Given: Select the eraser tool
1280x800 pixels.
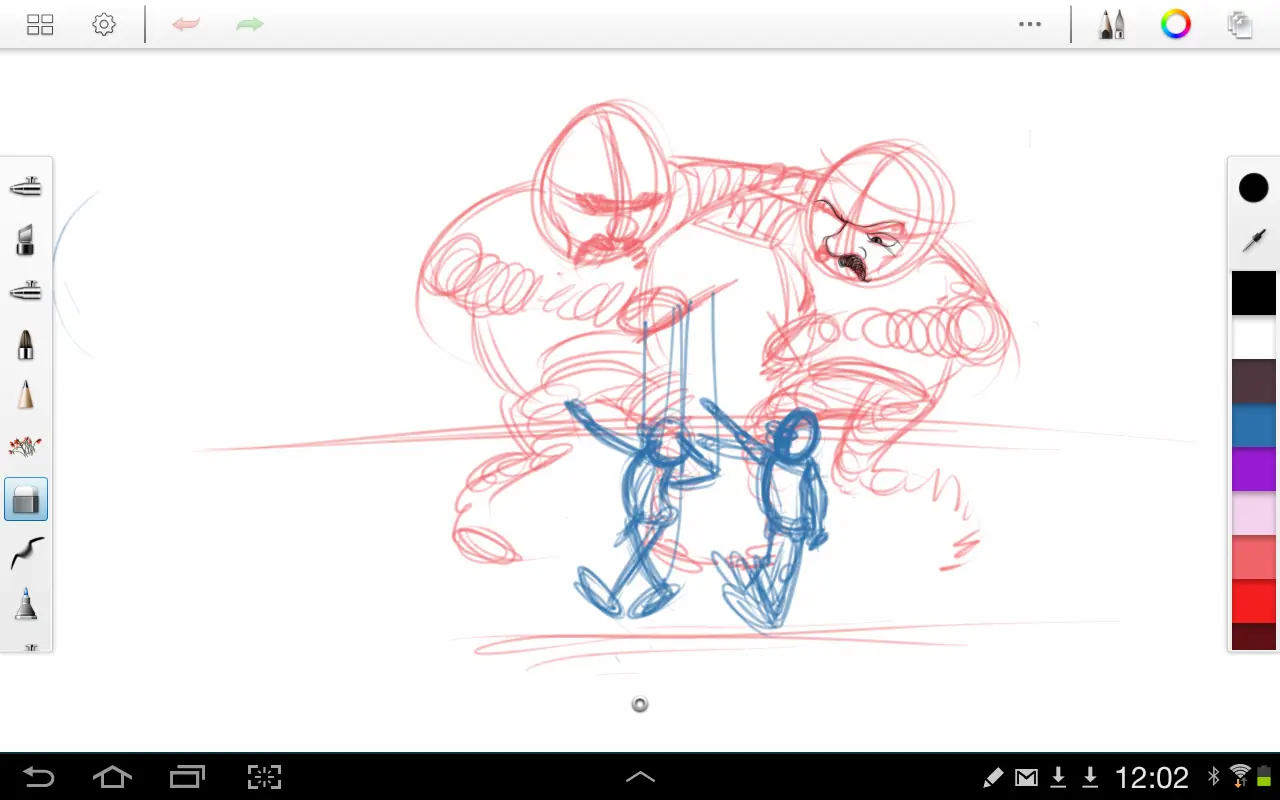Looking at the screenshot, I should pyautogui.click(x=26, y=498).
